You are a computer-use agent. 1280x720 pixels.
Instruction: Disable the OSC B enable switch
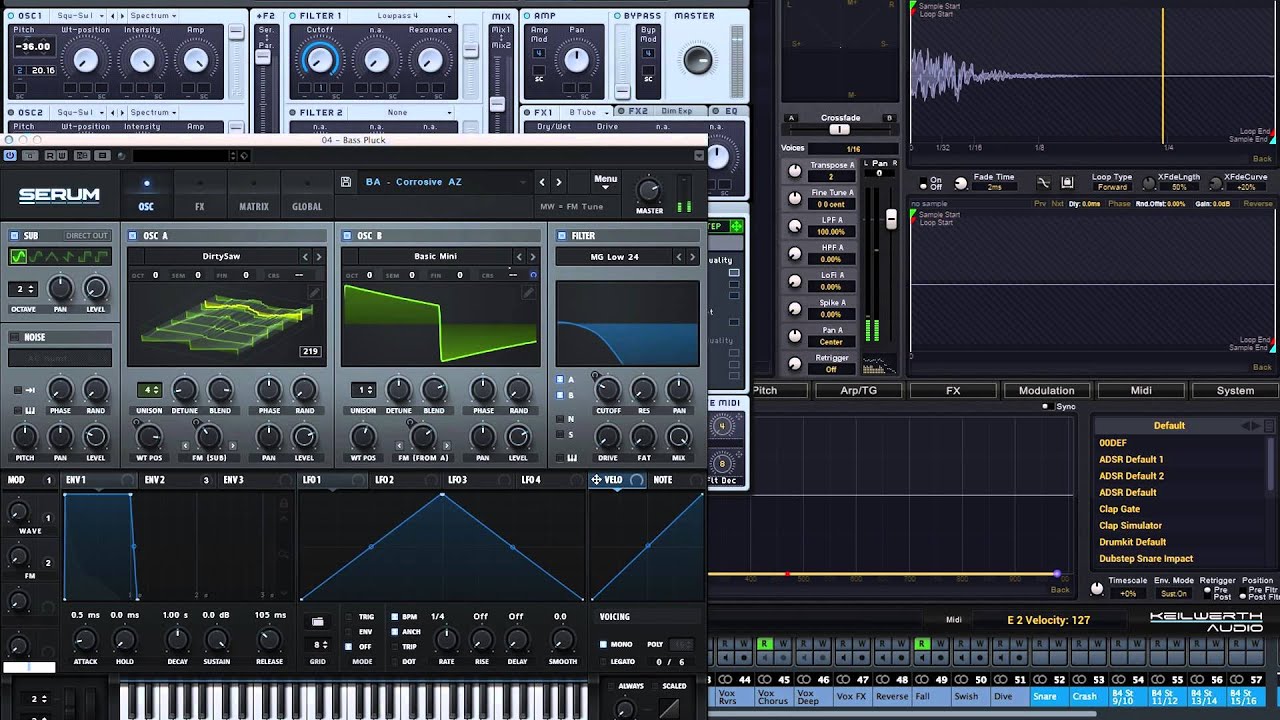(x=347, y=236)
